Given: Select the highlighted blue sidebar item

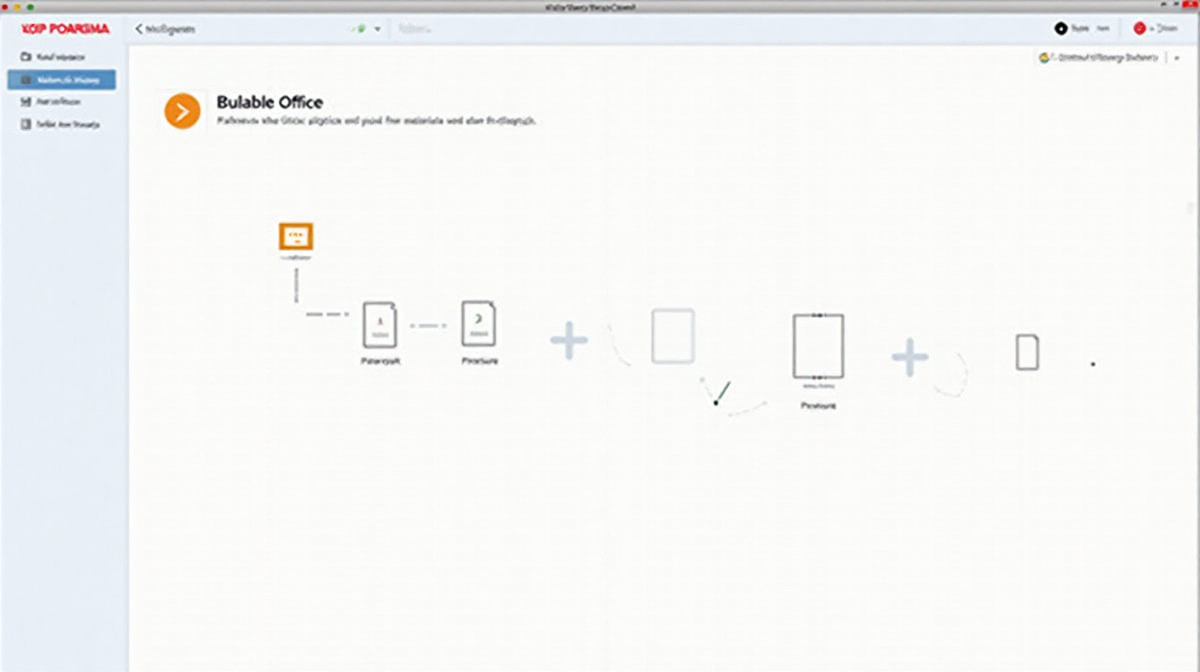Looking at the screenshot, I should coord(61,80).
